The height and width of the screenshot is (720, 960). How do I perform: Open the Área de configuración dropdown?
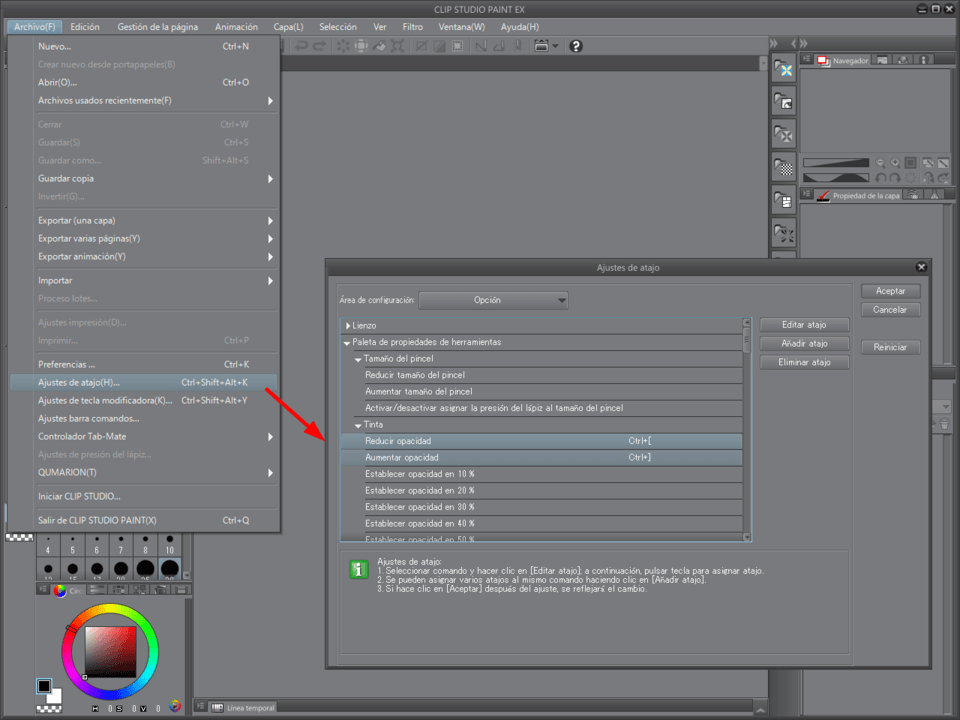494,300
